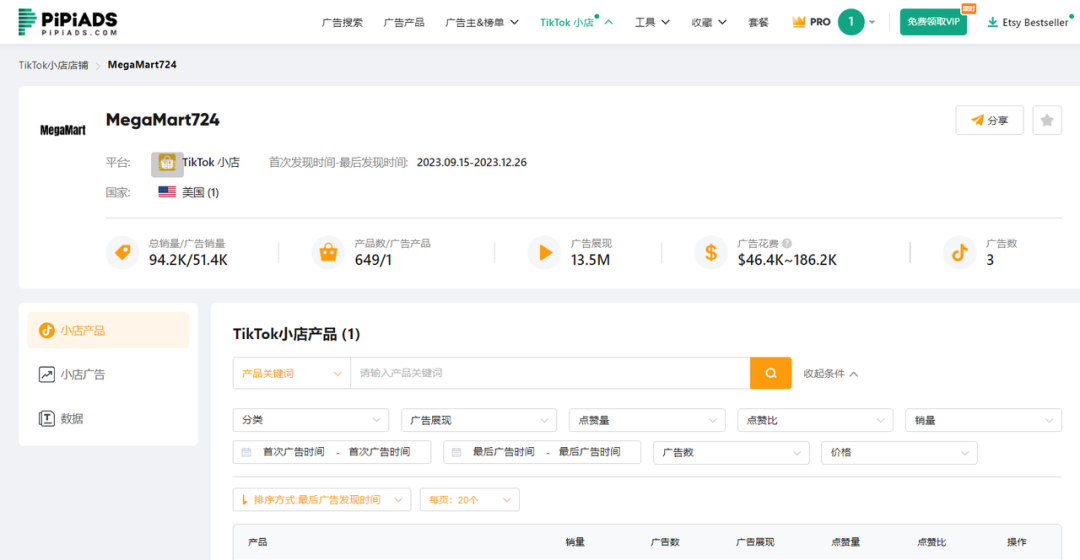Viewport: 1080px width, 560px height.
Task: Focus the product keyword search field
Action: click(550, 373)
